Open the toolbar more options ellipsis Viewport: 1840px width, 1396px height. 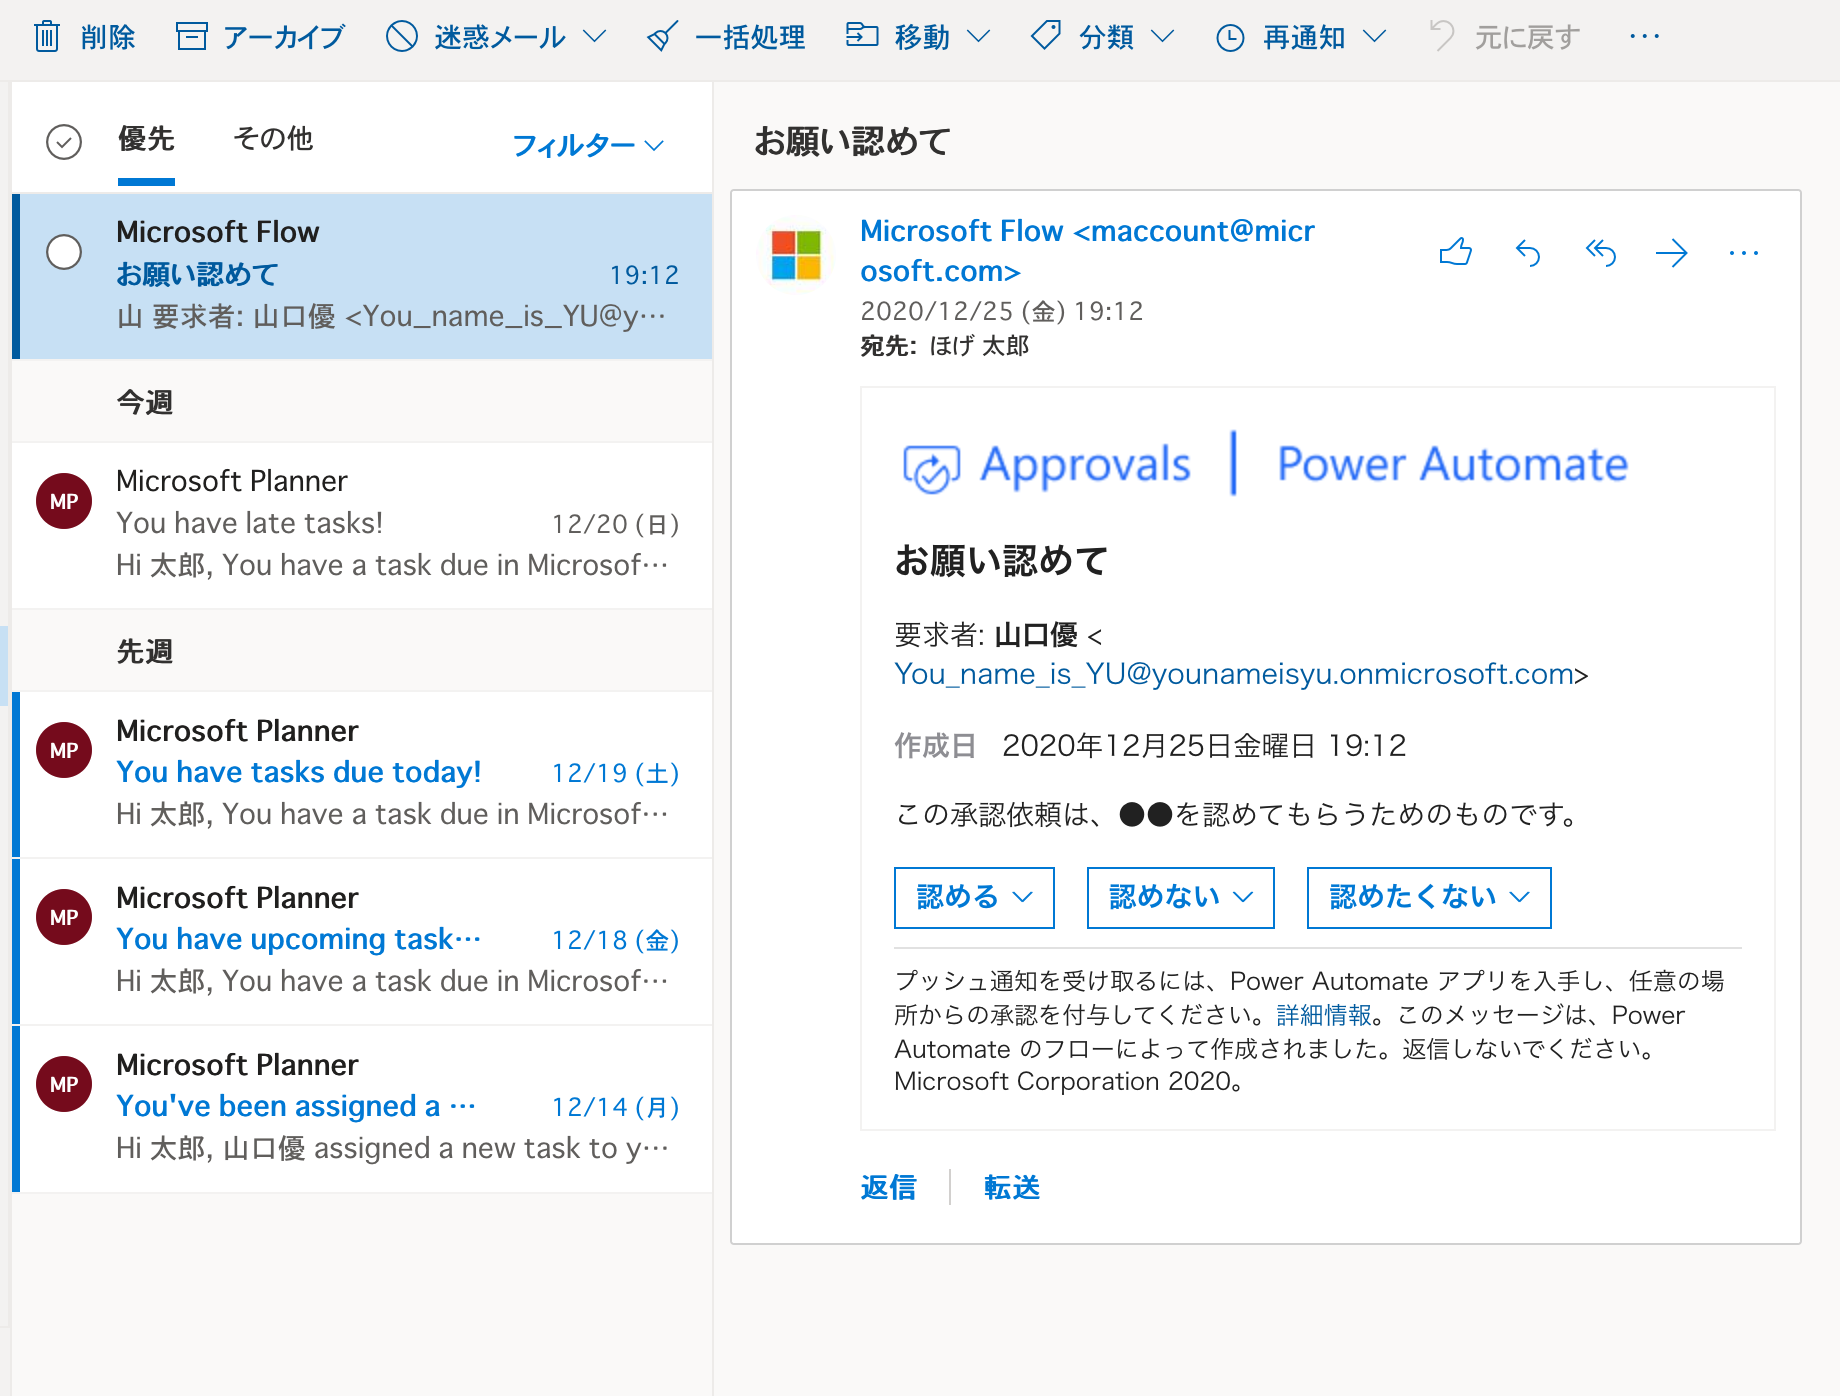(x=1644, y=37)
